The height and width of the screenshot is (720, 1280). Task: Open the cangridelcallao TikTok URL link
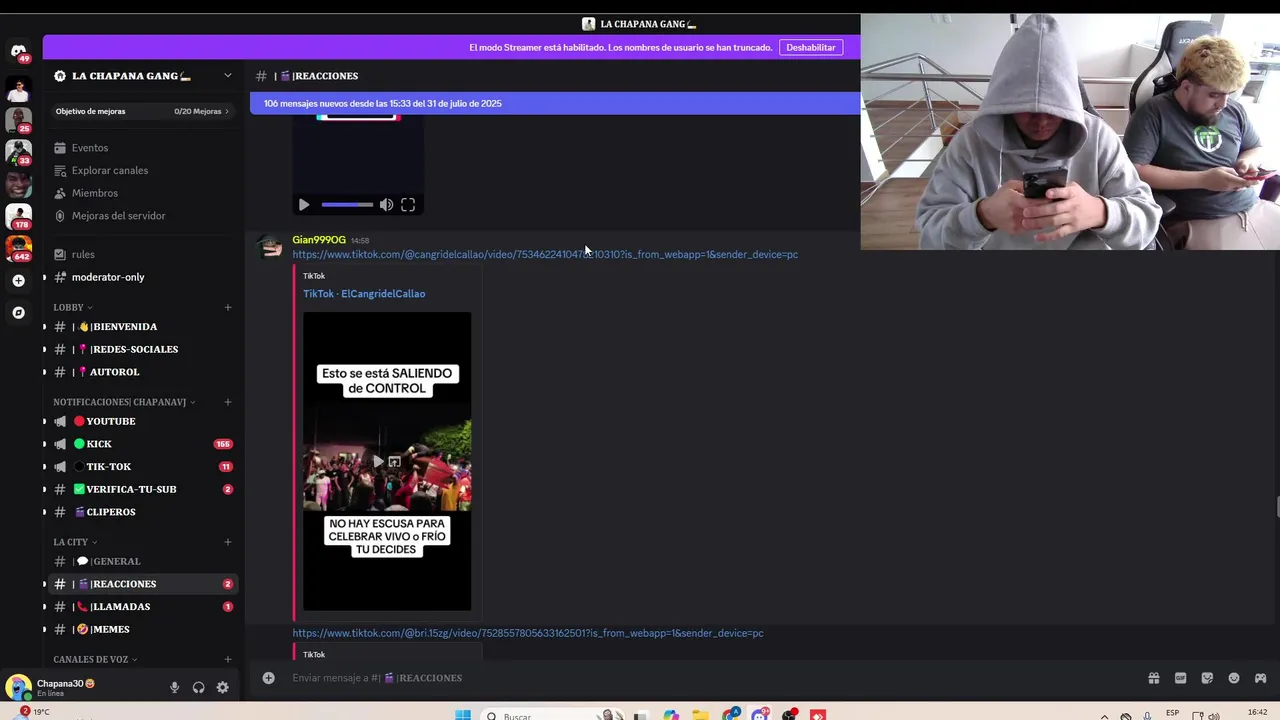(545, 254)
